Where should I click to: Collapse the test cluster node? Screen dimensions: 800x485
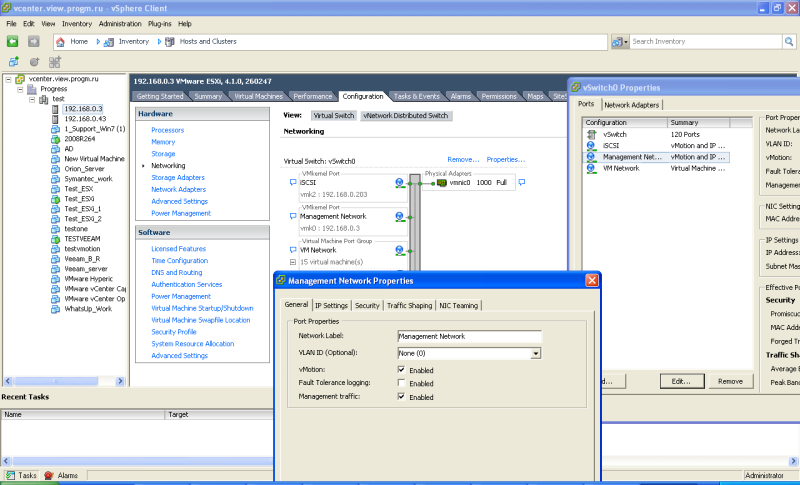(x=32, y=99)
